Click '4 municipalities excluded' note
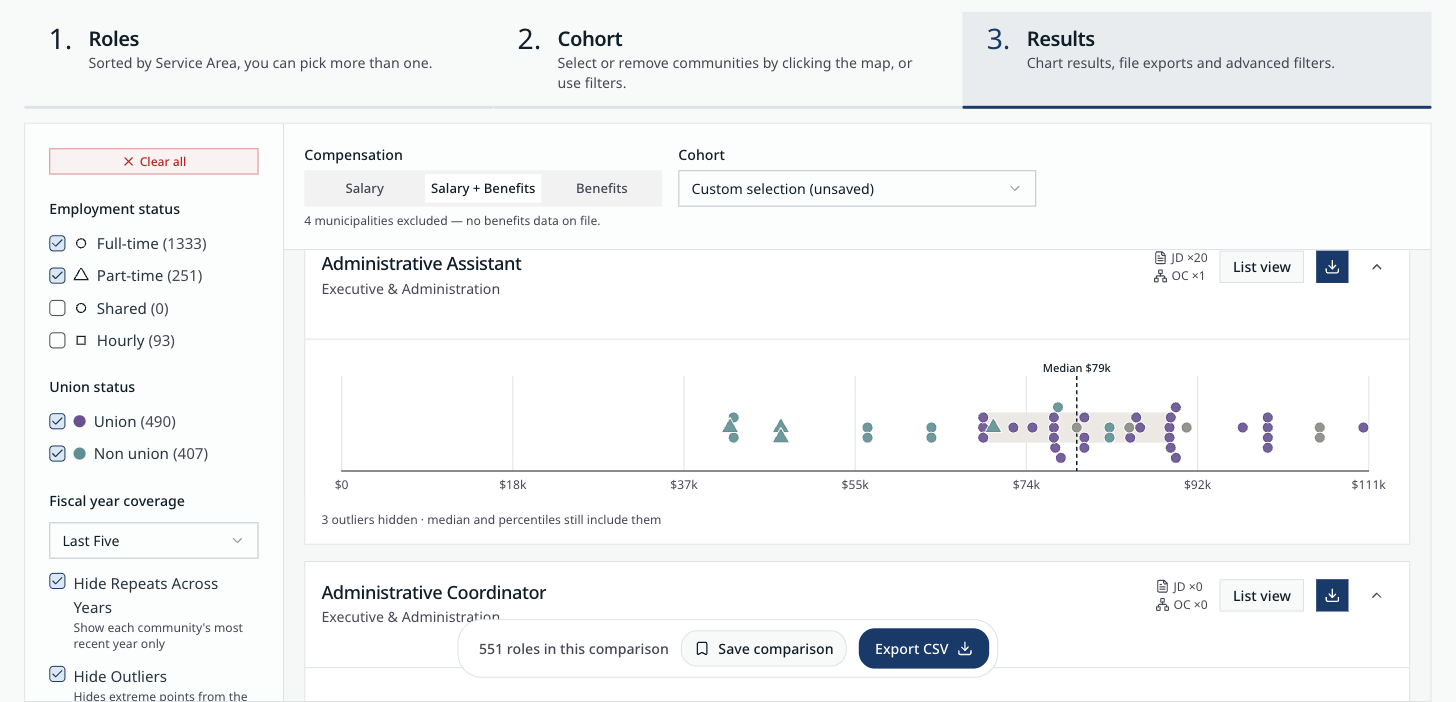This screenshot has height=702, width=1456. point(452,220)
